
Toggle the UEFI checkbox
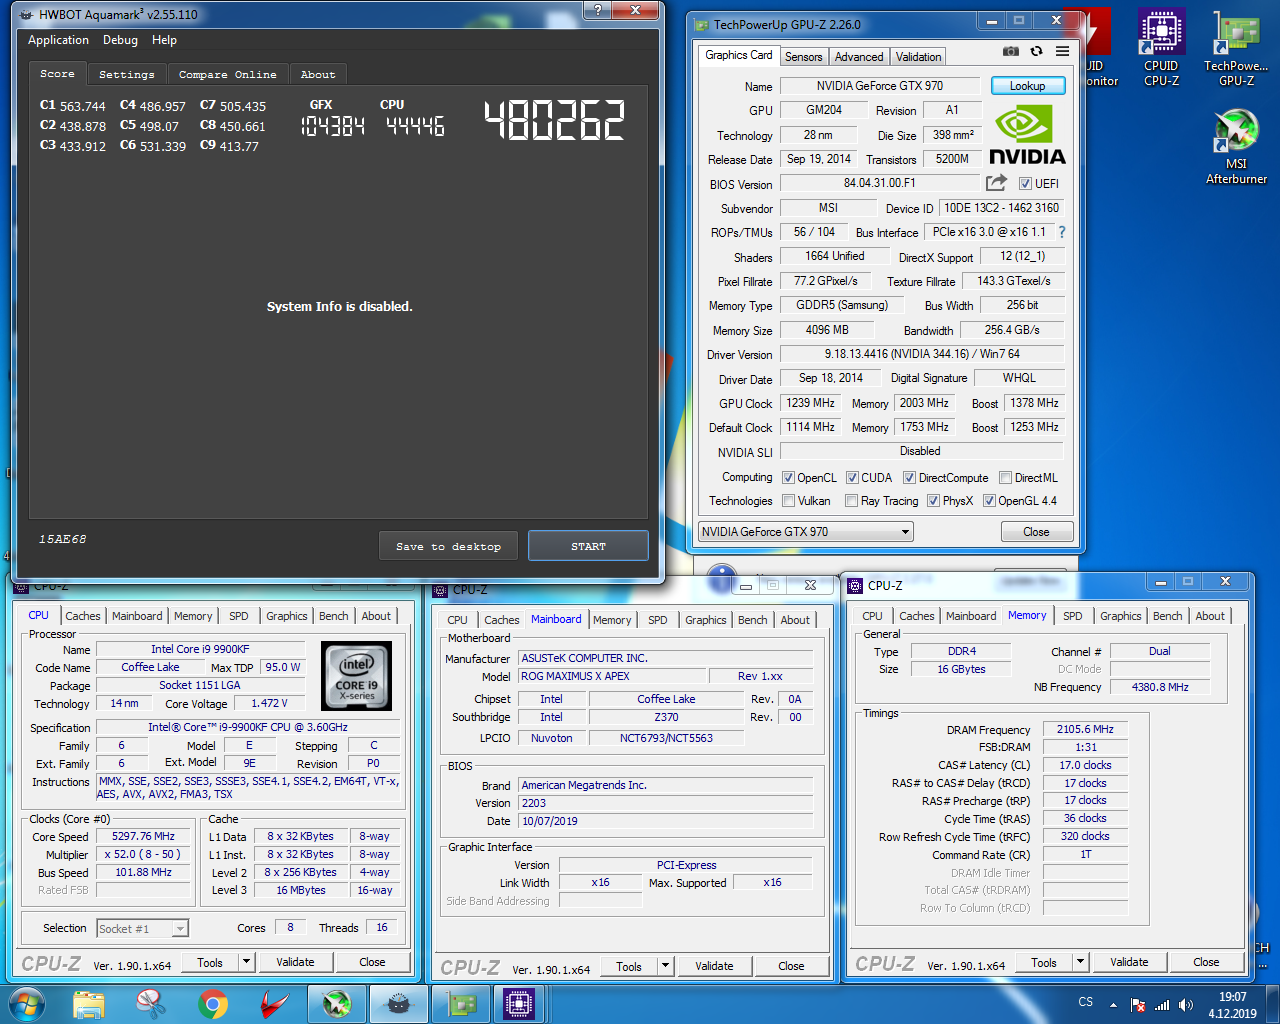point(1025,184)
